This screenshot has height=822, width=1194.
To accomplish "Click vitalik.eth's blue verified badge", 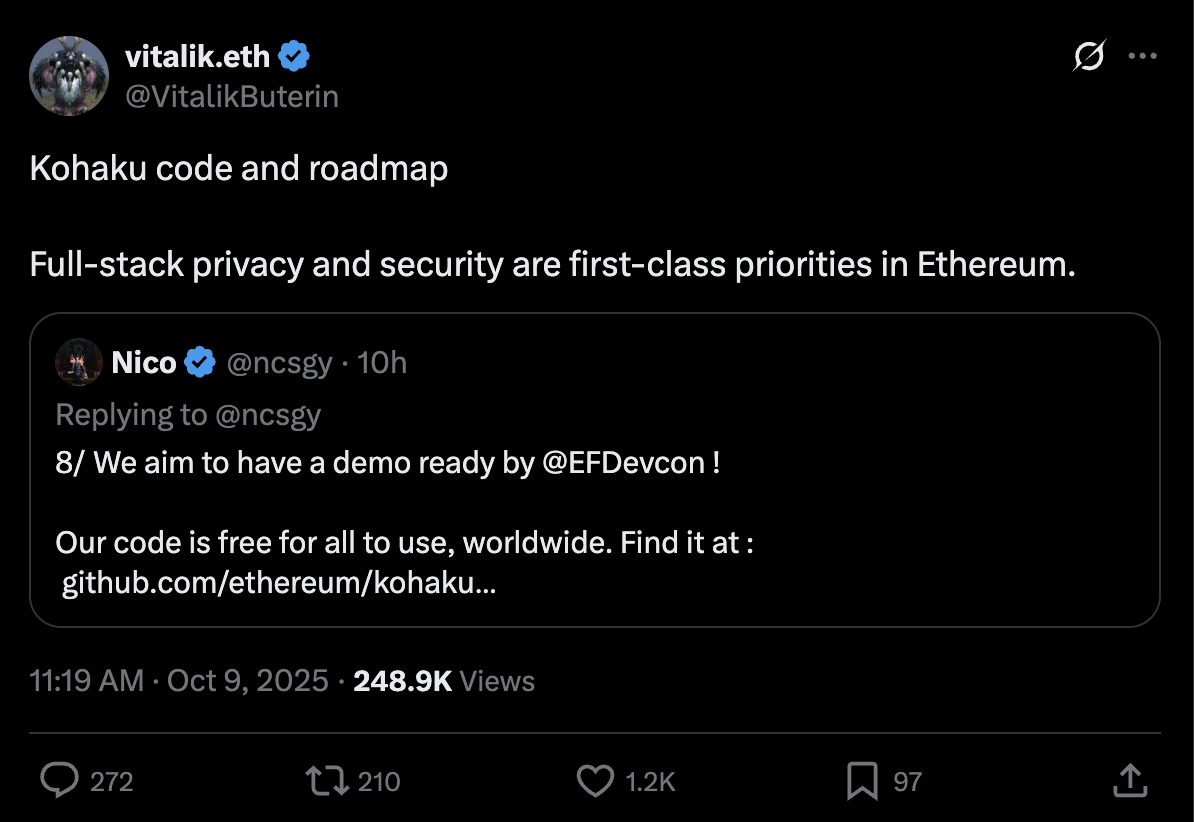I will [294, 57].
